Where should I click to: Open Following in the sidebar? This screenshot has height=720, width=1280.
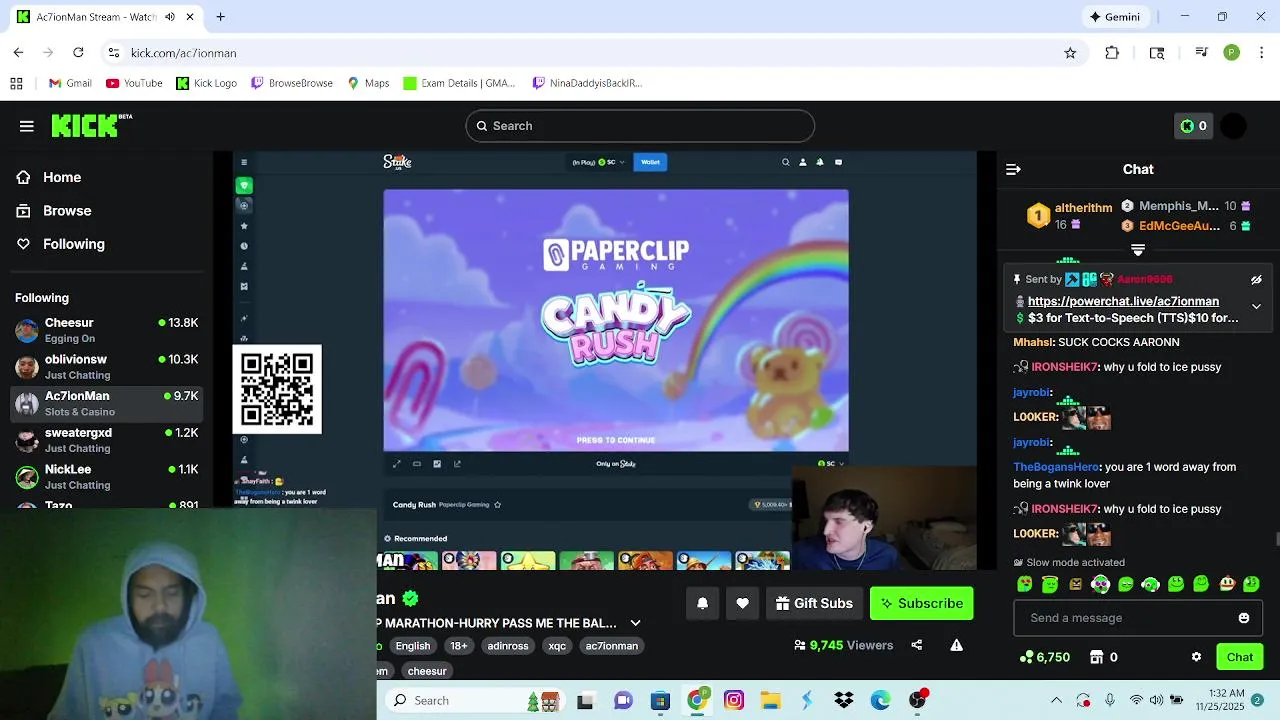[73, 244]
